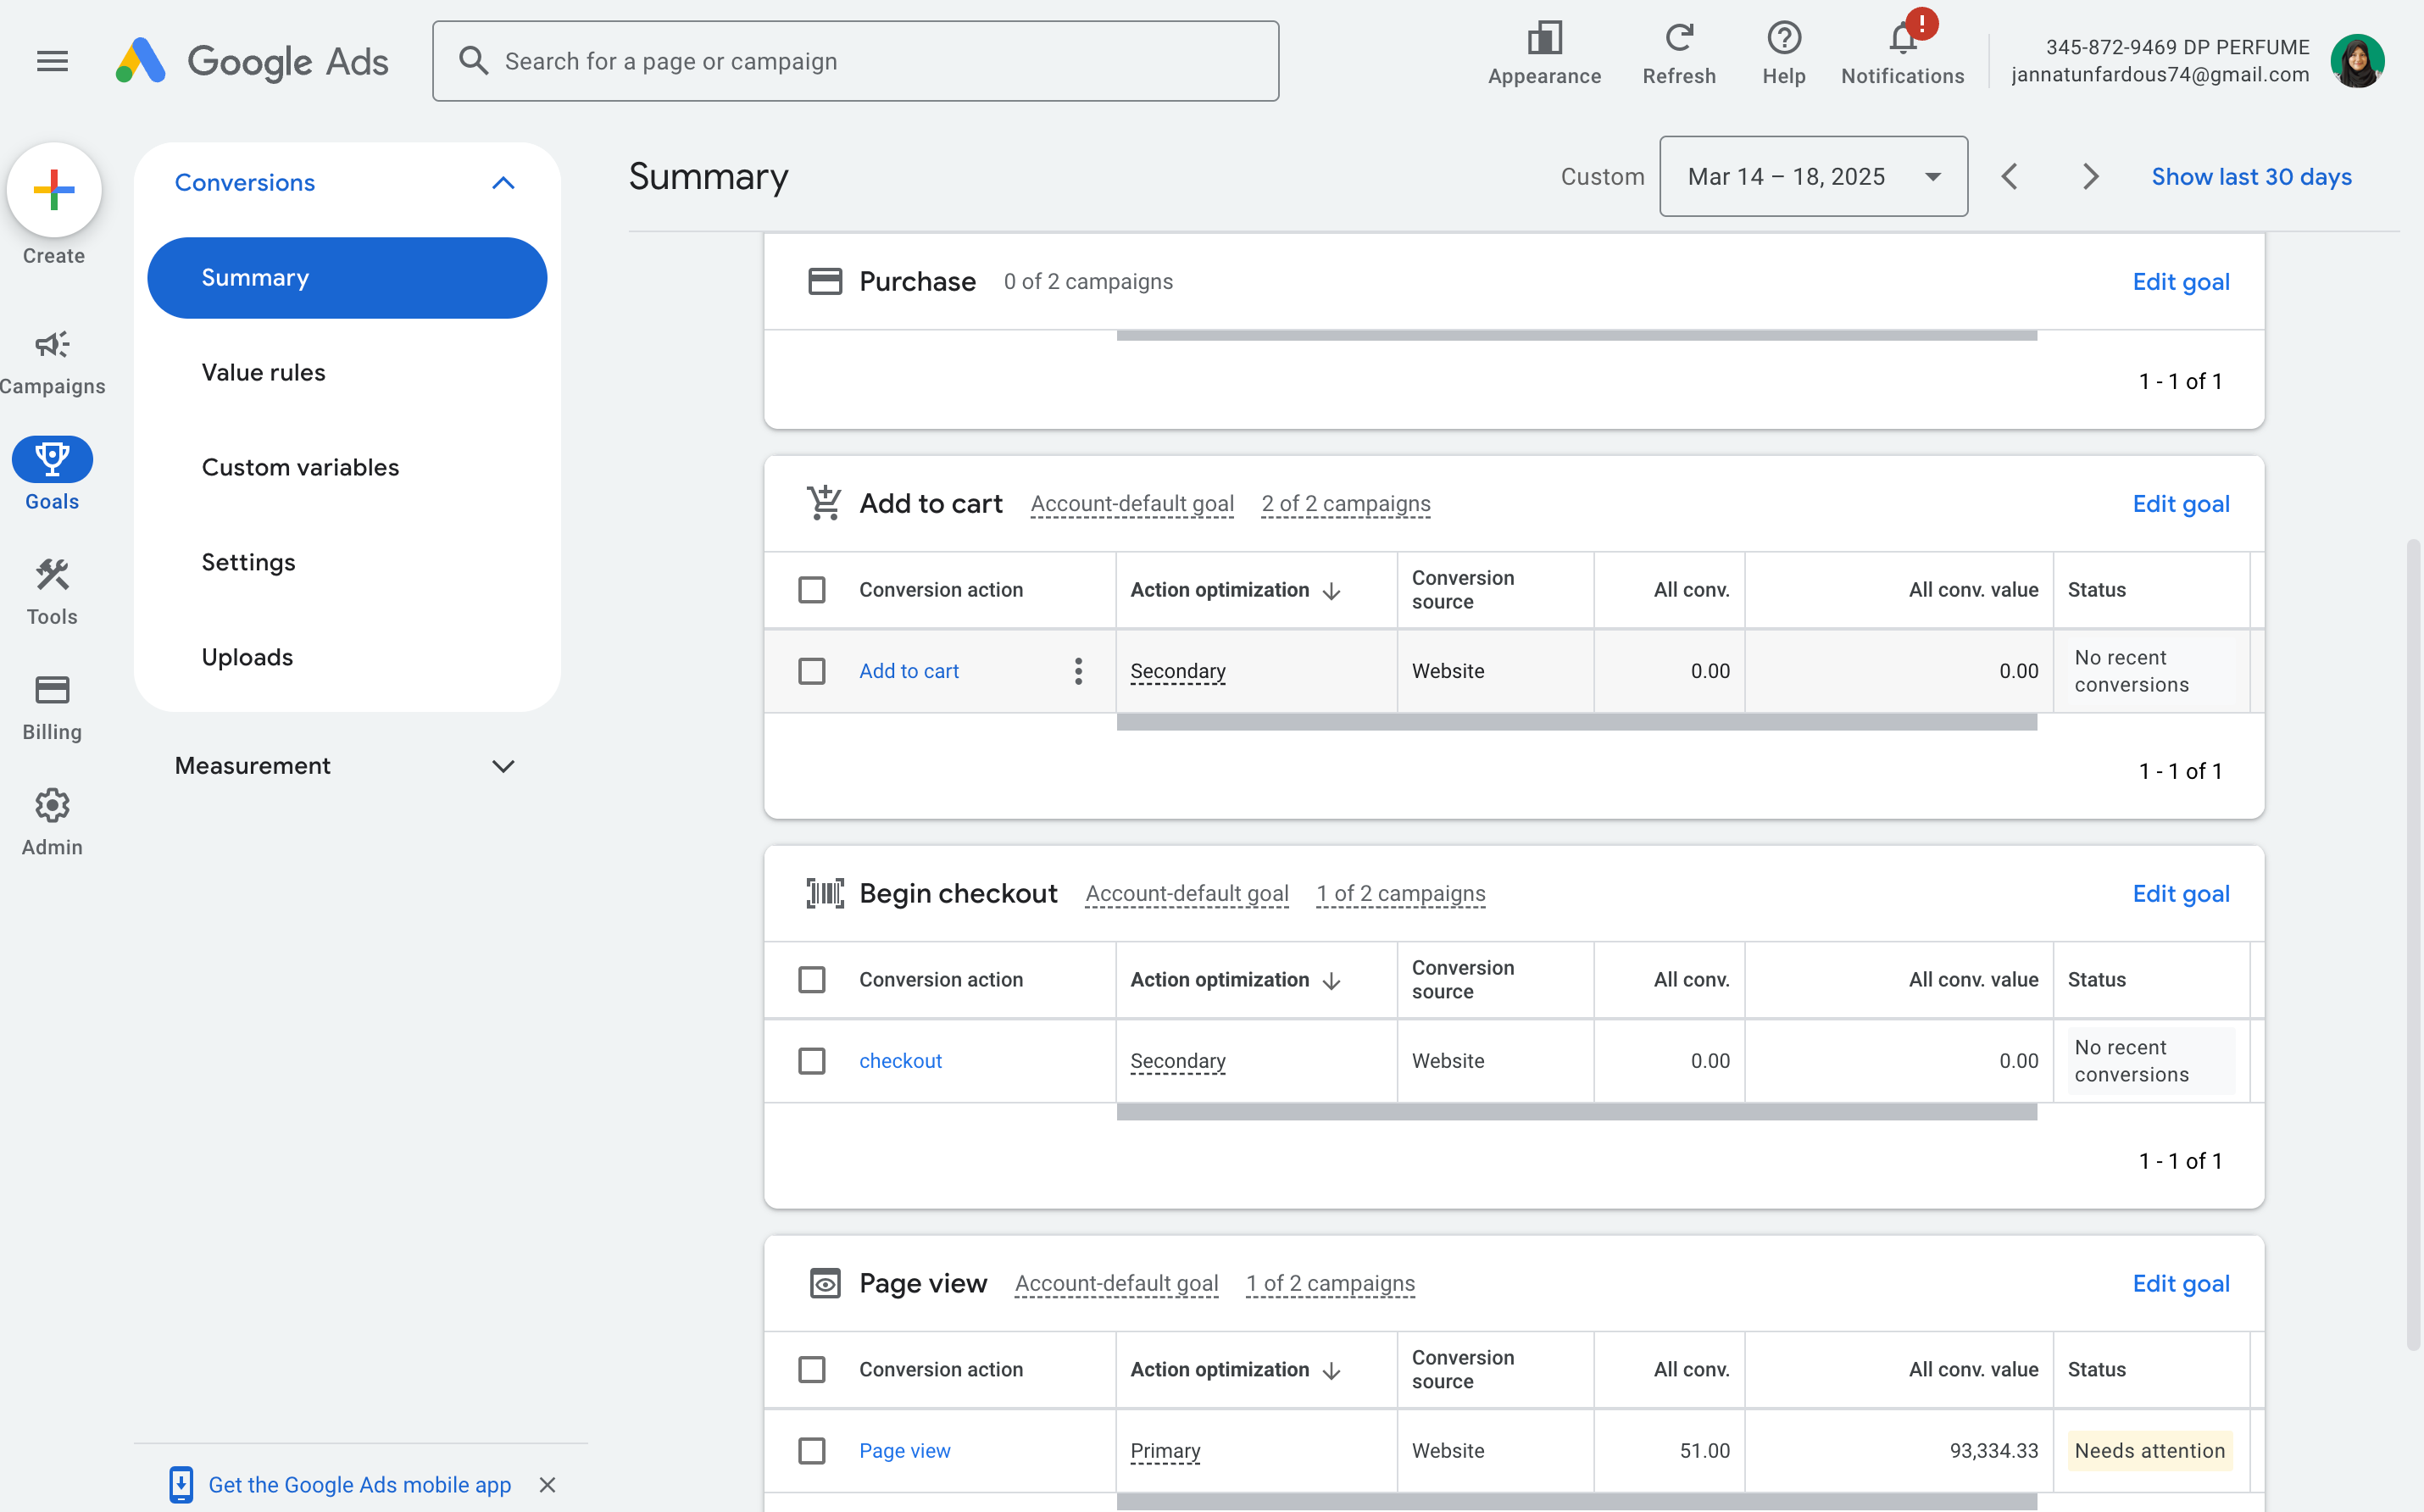Edit goal for Add to cart

(x=2180, y=503)
